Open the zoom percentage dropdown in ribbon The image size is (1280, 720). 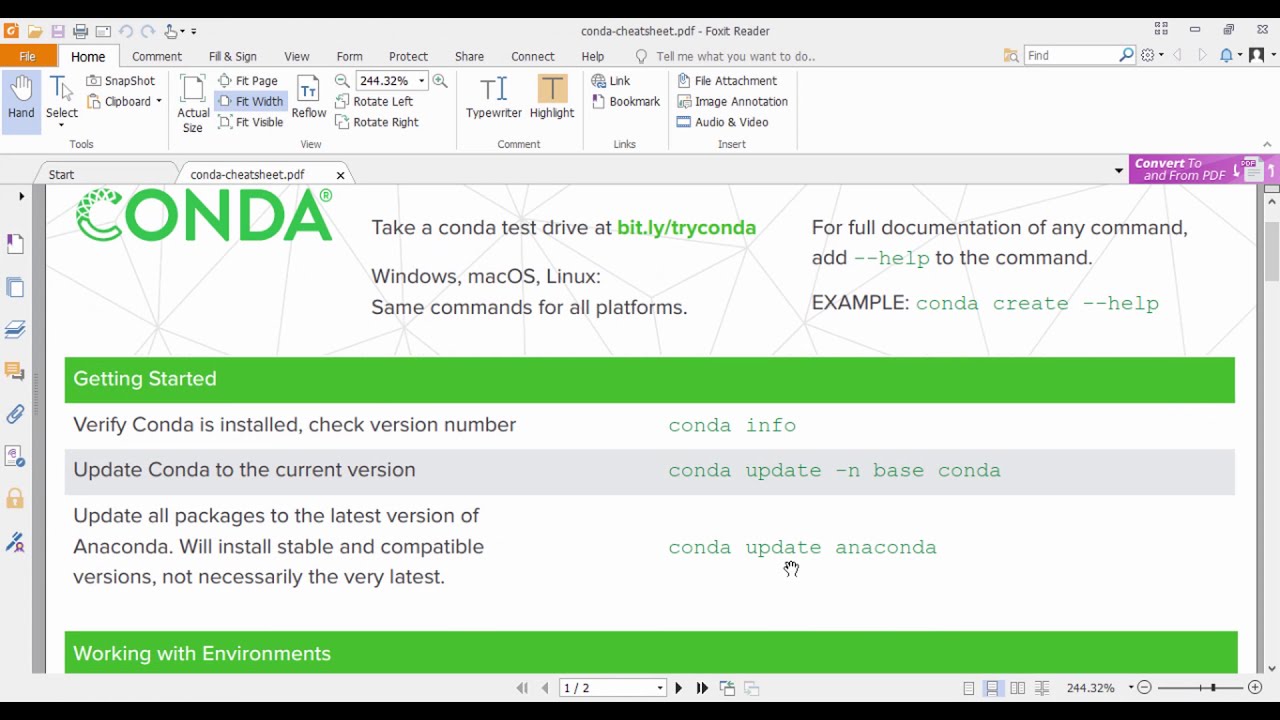click(421, 81)
